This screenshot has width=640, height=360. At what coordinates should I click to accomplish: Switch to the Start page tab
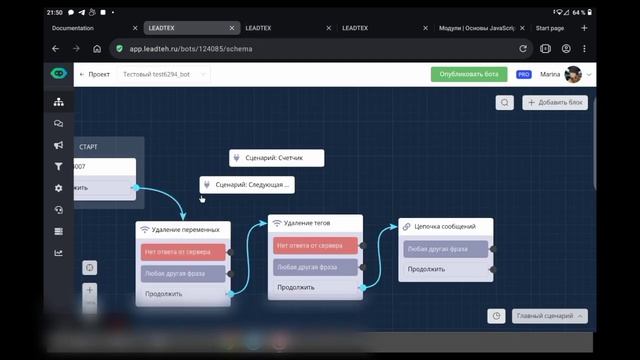549,28
